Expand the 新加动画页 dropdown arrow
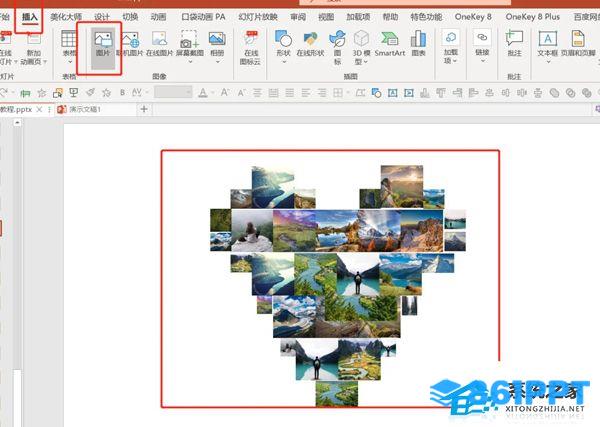600x427 pixels. click(x=45, y=61)
